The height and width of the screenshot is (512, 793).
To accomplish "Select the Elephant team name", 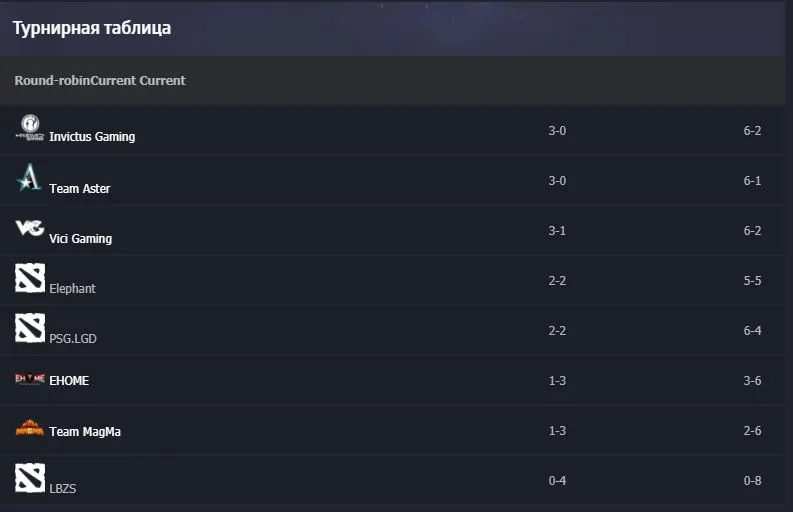I will [72, 288].
